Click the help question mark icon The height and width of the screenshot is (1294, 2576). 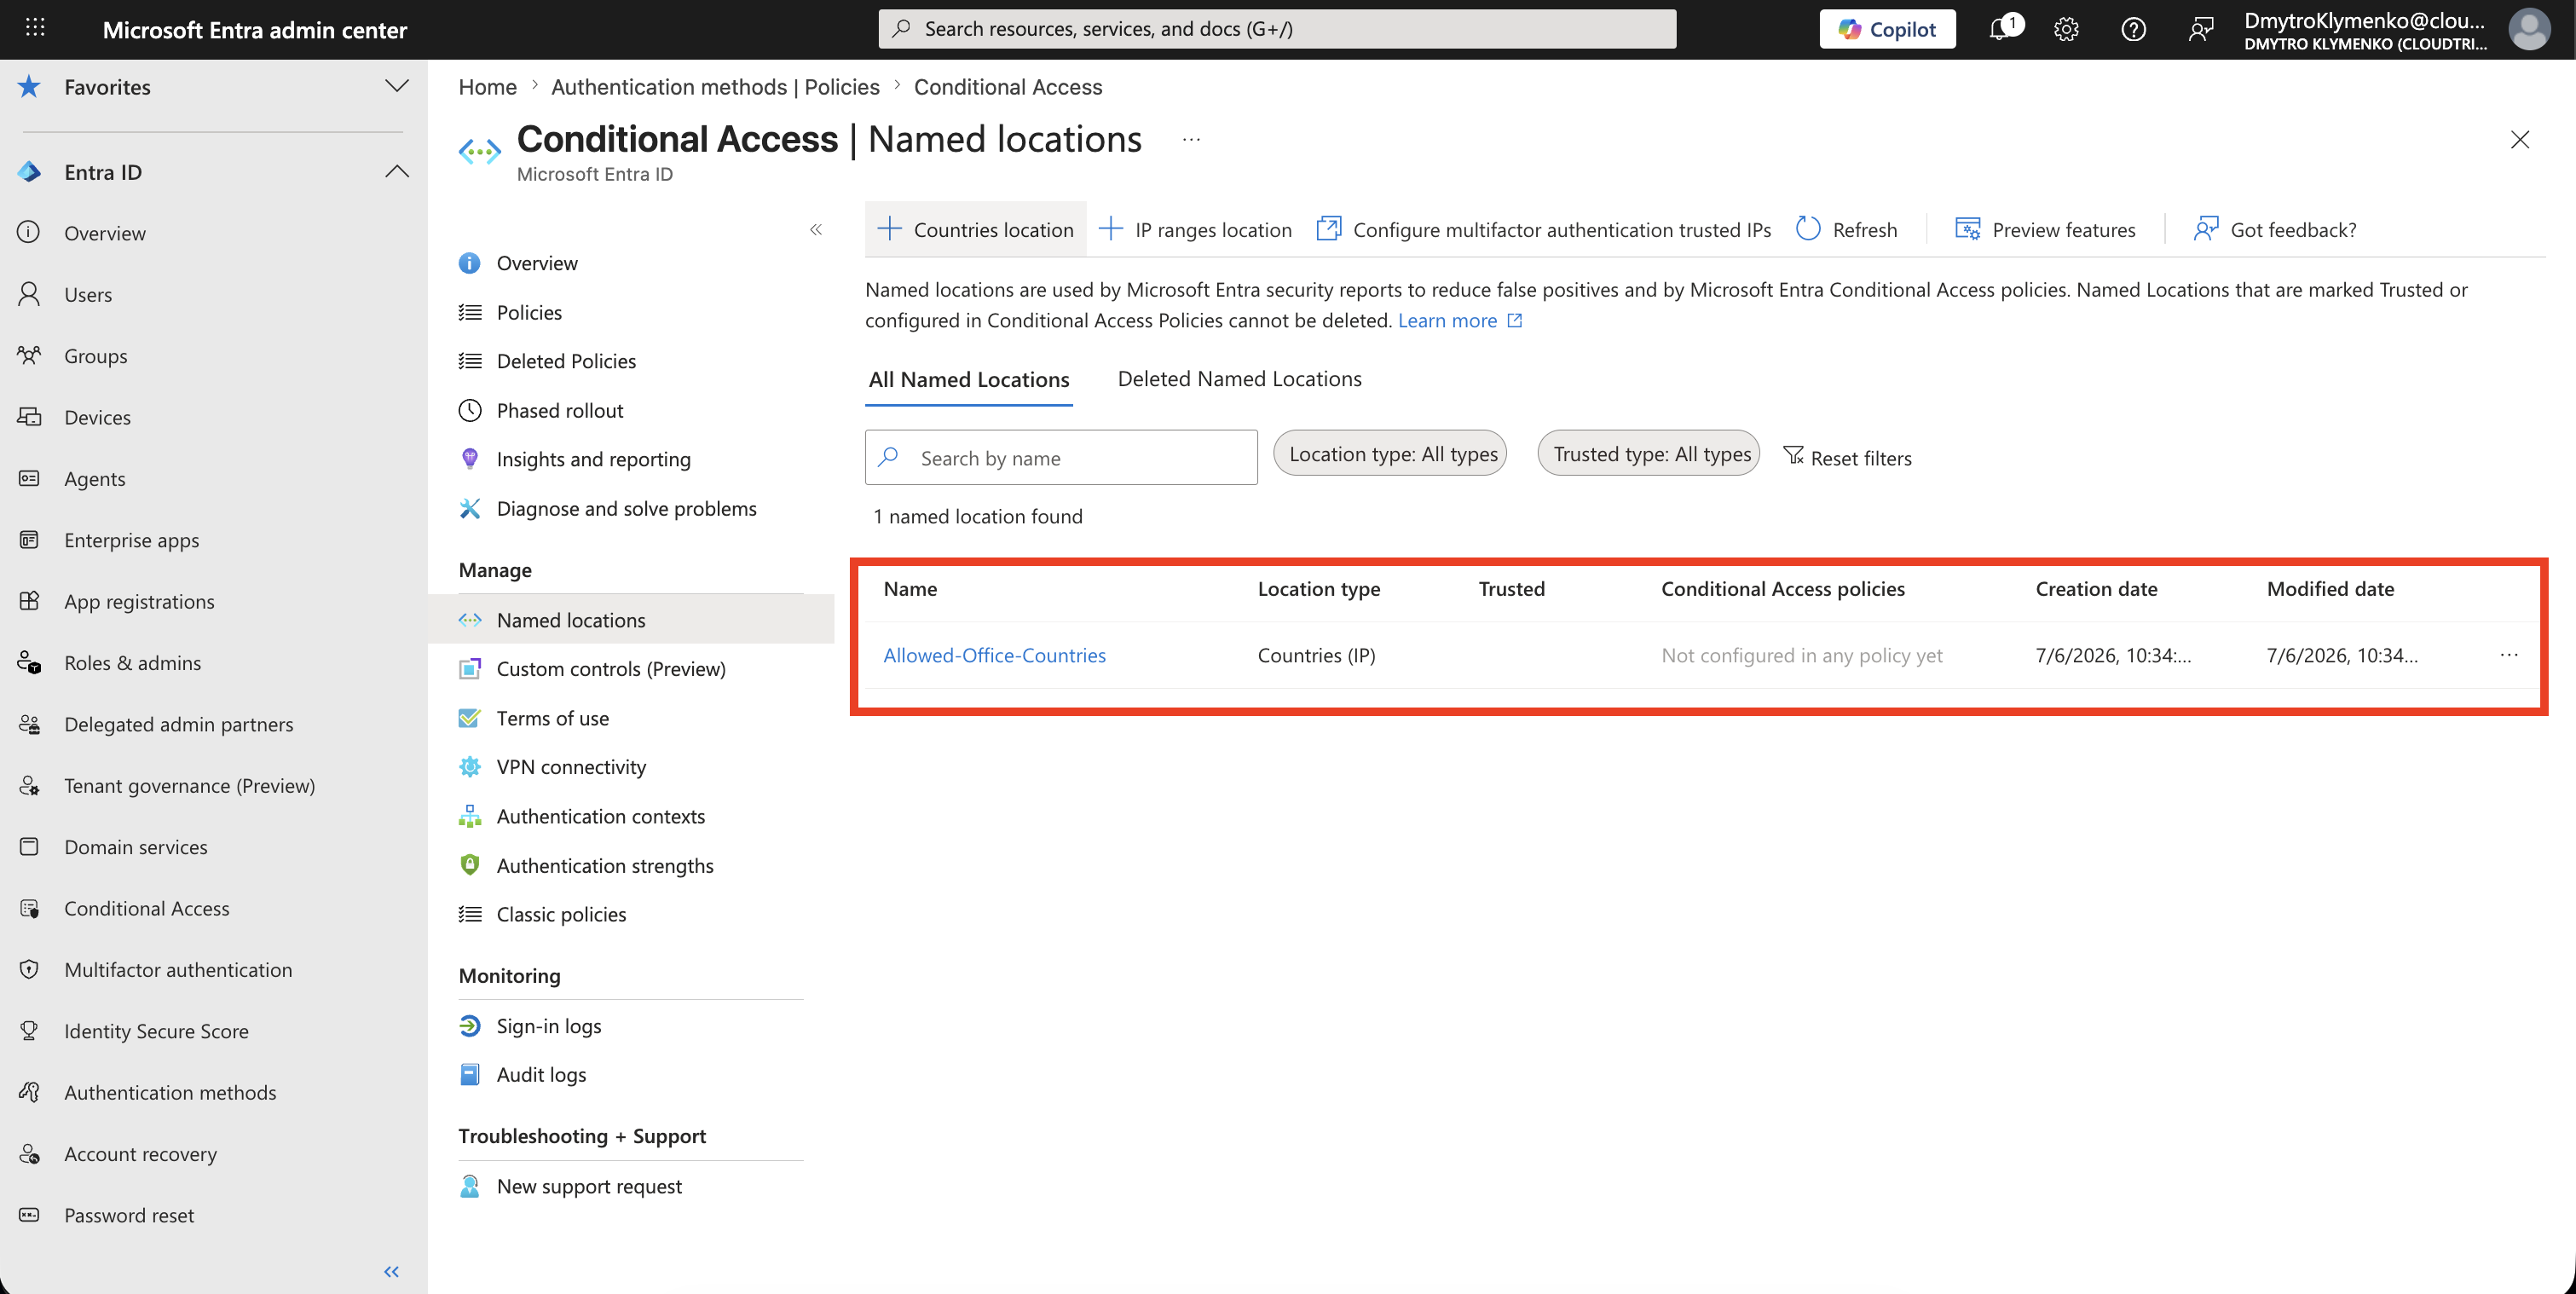2133,29
